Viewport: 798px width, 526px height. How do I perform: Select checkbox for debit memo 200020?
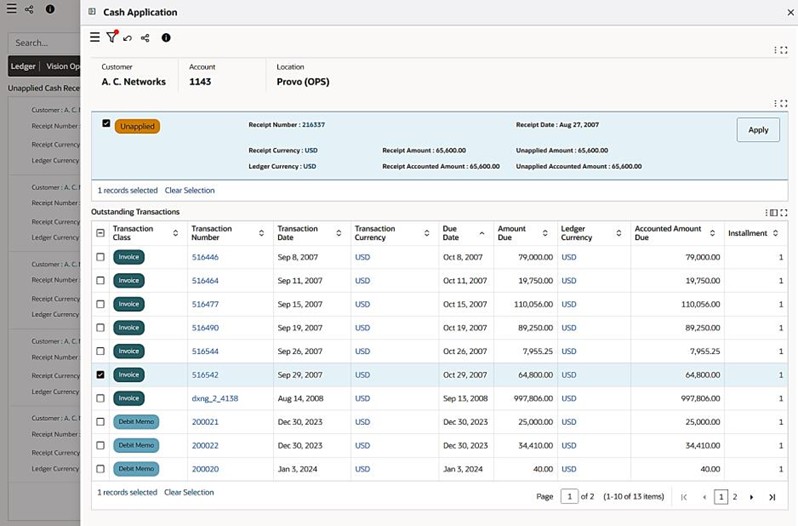click(x=100, y=469)
